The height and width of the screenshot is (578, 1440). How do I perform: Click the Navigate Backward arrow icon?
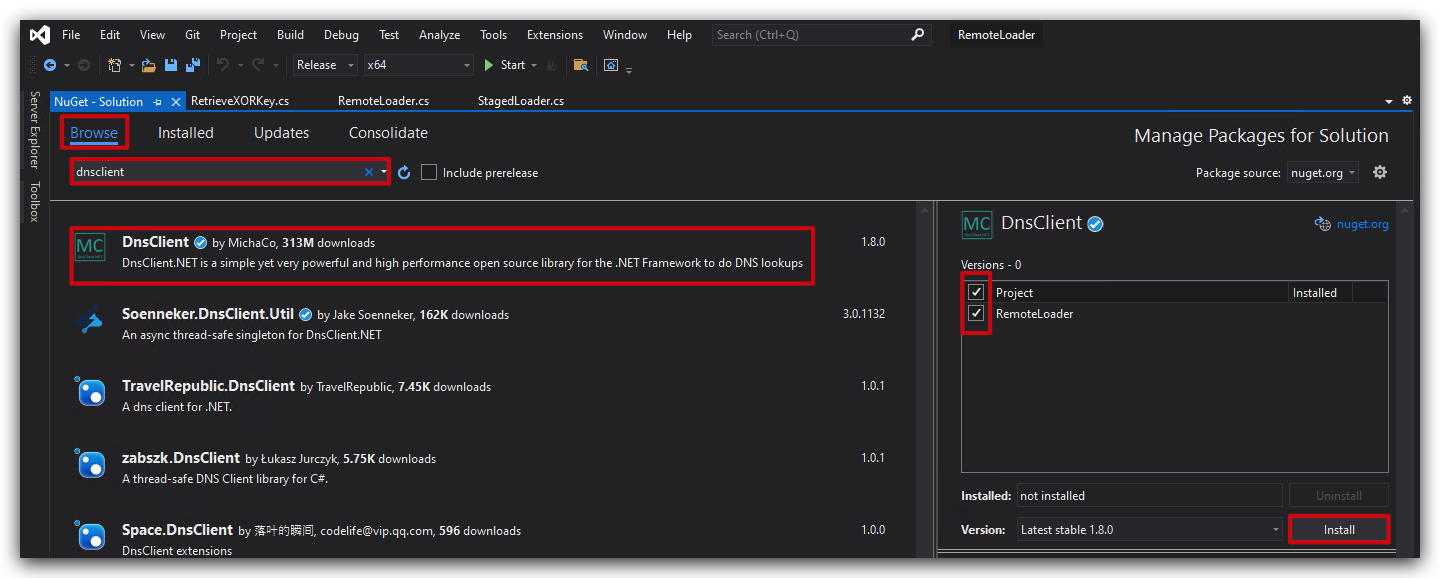tap(49, 65)
